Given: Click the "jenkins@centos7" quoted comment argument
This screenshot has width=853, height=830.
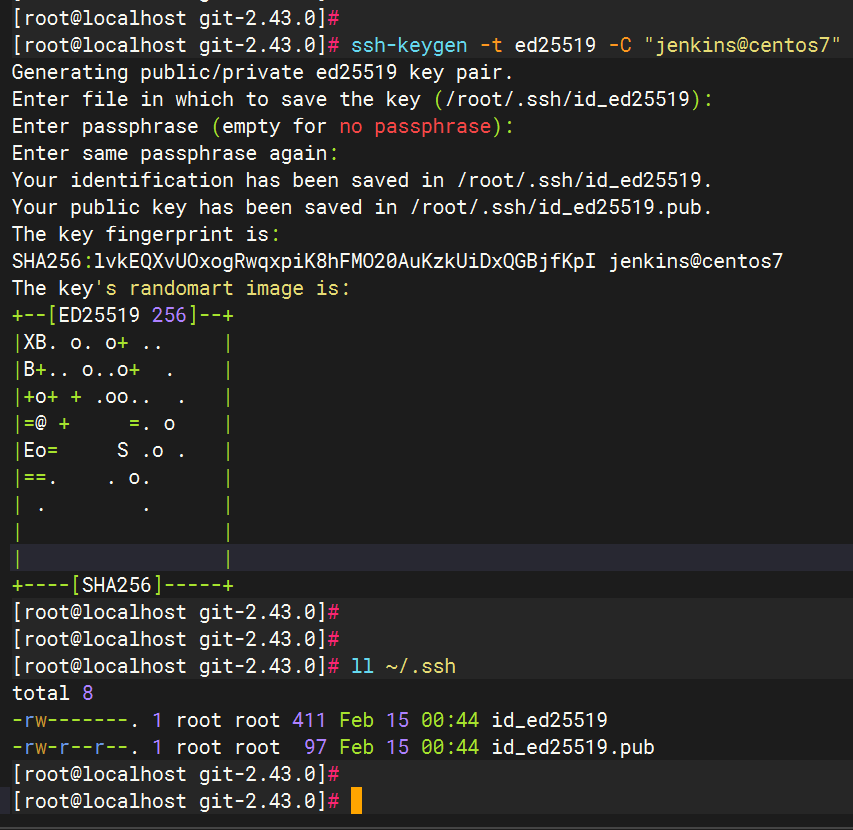Looking at the screenshot, I should (x=743, y=45).
